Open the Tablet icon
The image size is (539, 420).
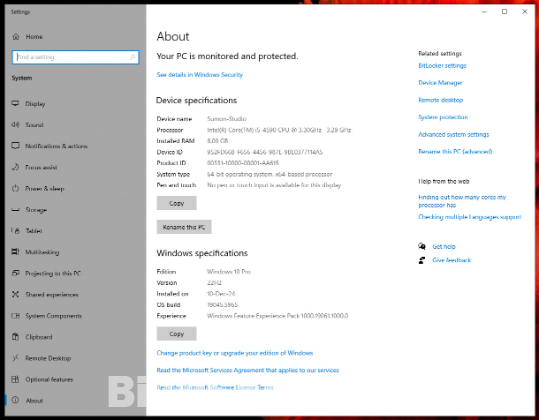click(x=15, y=231)
